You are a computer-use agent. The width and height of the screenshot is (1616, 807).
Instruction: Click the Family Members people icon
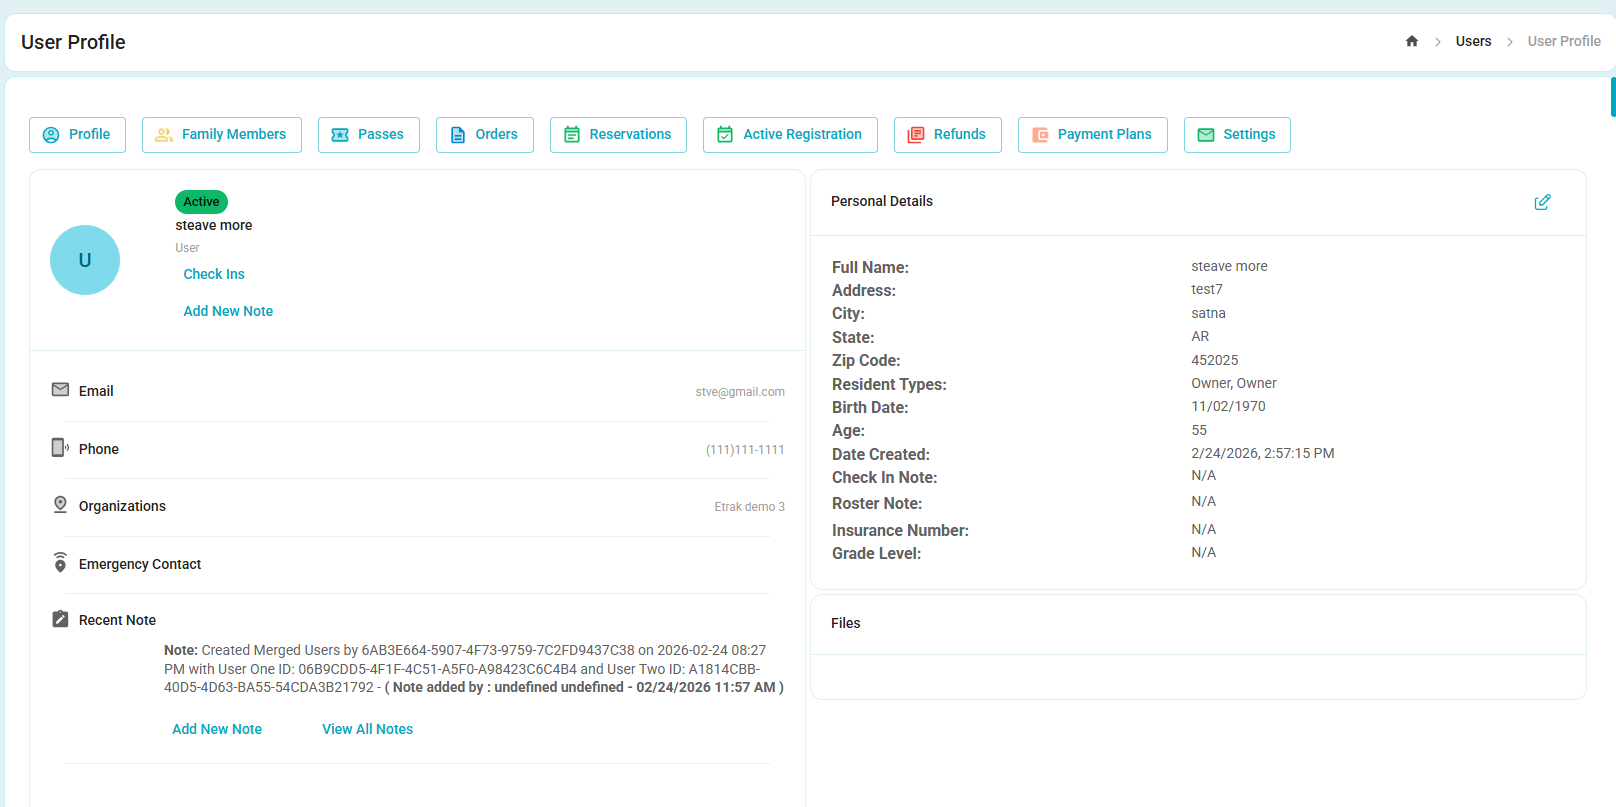tap(164, 135)
